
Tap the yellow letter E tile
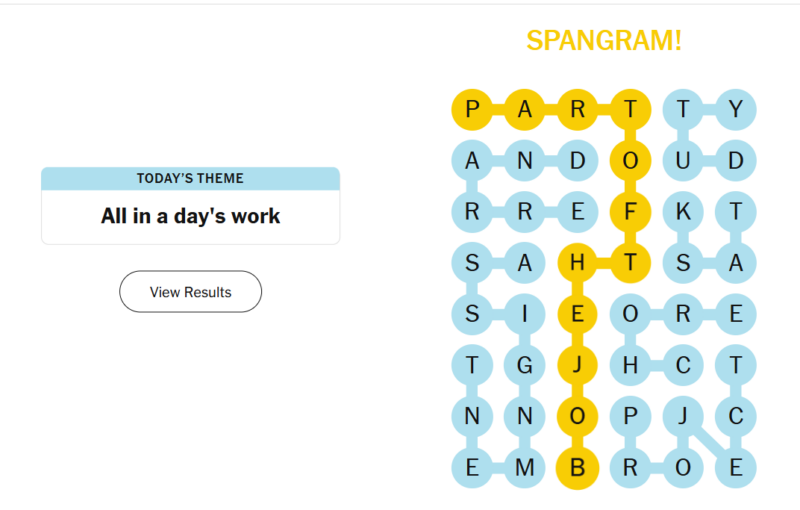coord(577,314)
